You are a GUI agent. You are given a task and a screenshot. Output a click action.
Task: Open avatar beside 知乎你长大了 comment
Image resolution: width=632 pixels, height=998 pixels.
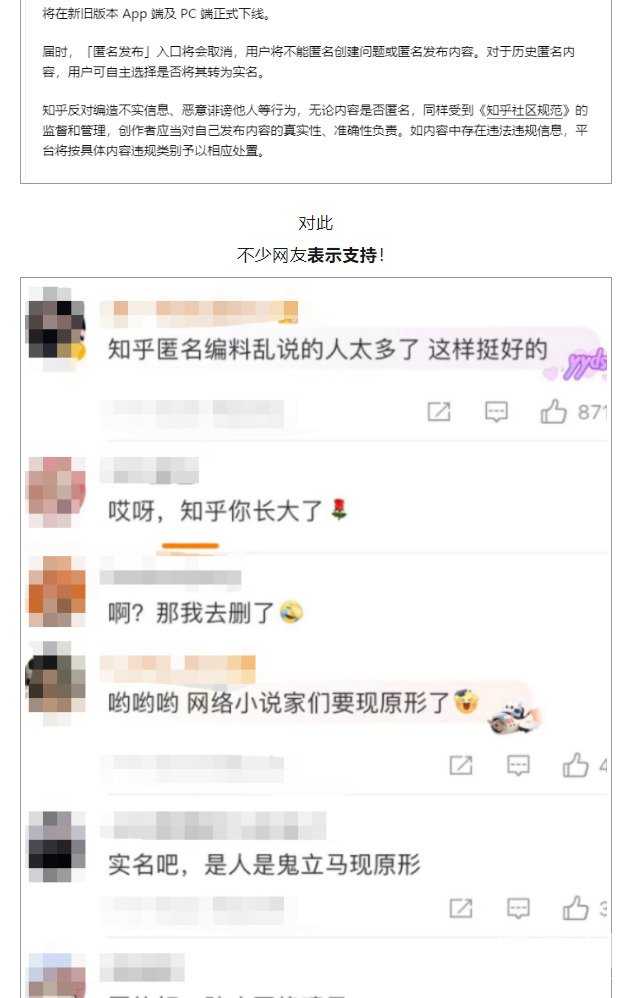click(x=55, y=491)
